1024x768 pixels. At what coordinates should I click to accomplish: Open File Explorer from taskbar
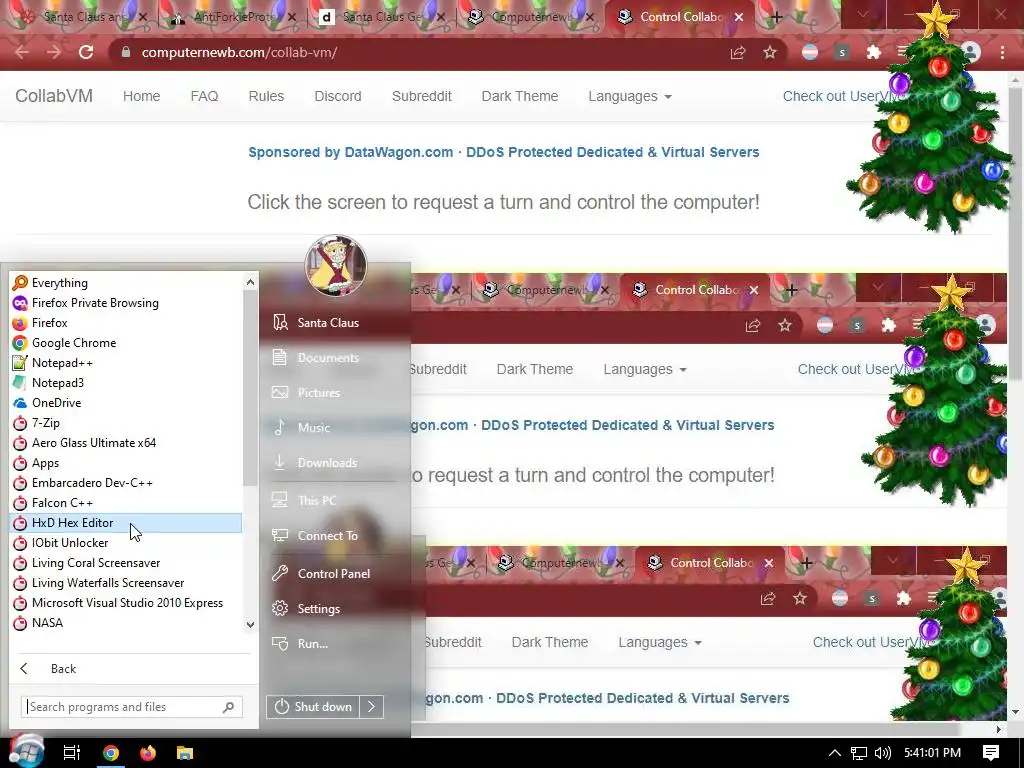coord(185,753)
